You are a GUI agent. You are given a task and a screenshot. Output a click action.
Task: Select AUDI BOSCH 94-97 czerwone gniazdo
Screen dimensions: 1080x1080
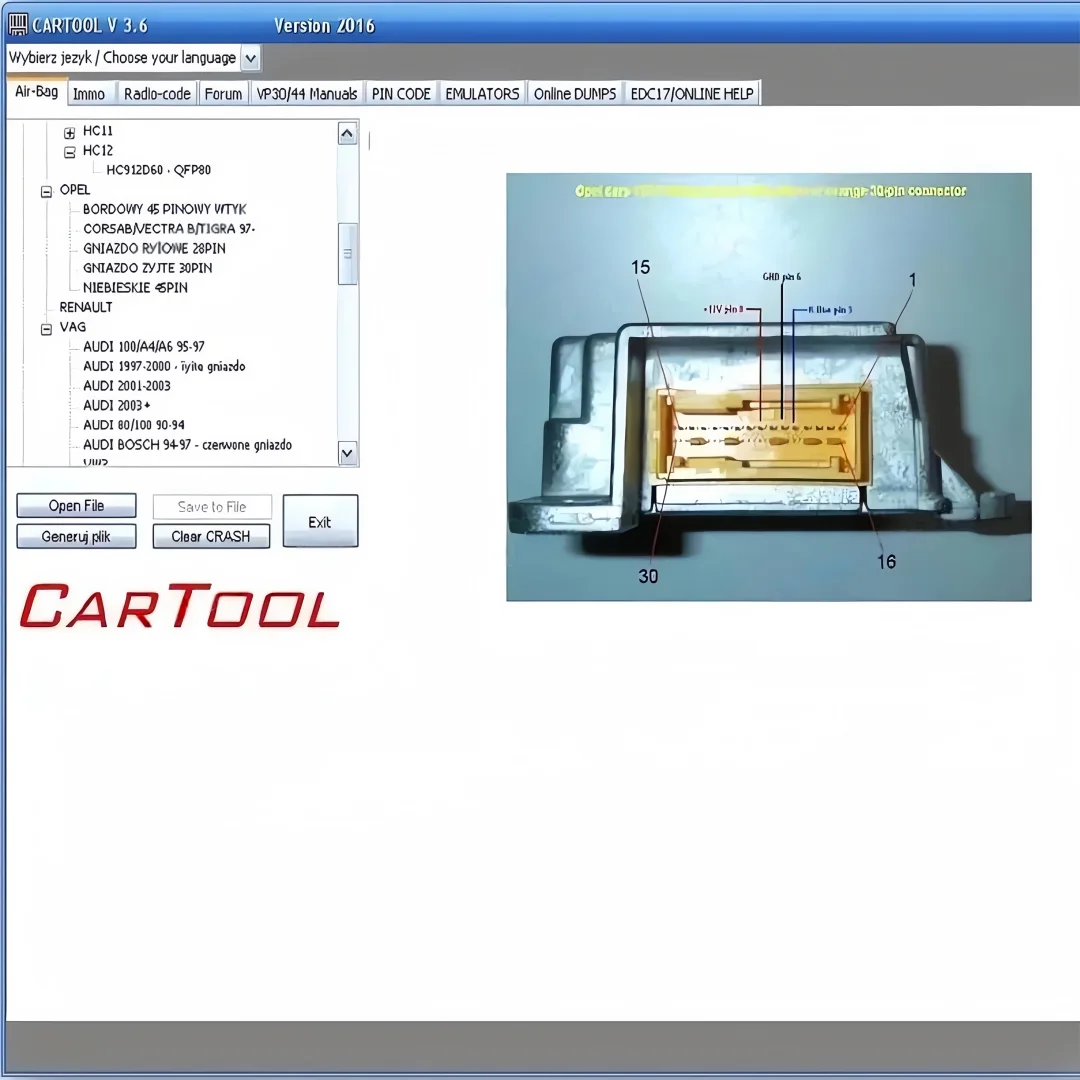187,445
